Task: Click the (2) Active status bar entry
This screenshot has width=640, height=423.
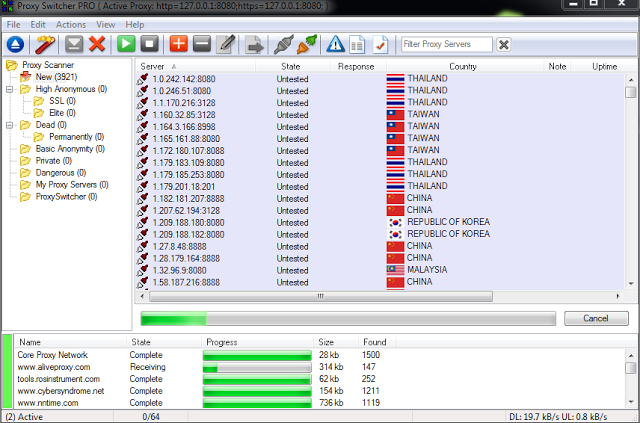Action: click(x=24, y=417)
